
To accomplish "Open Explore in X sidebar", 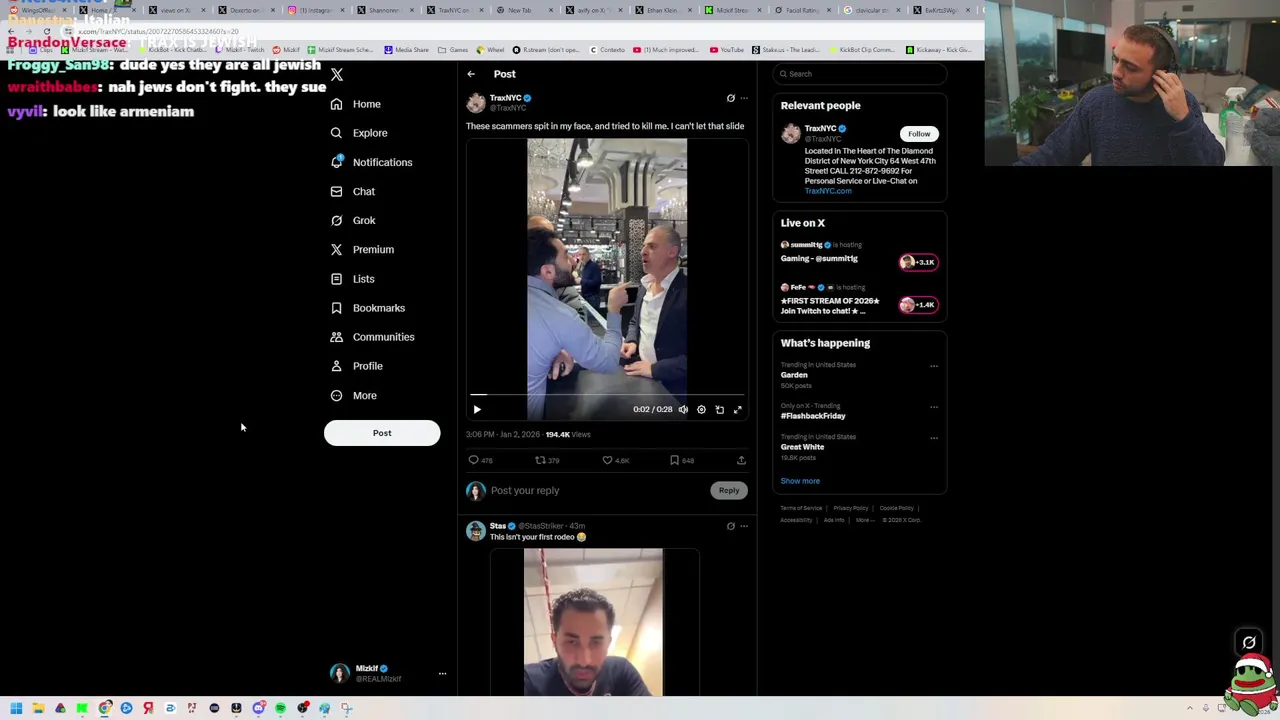I will (358, 133).
